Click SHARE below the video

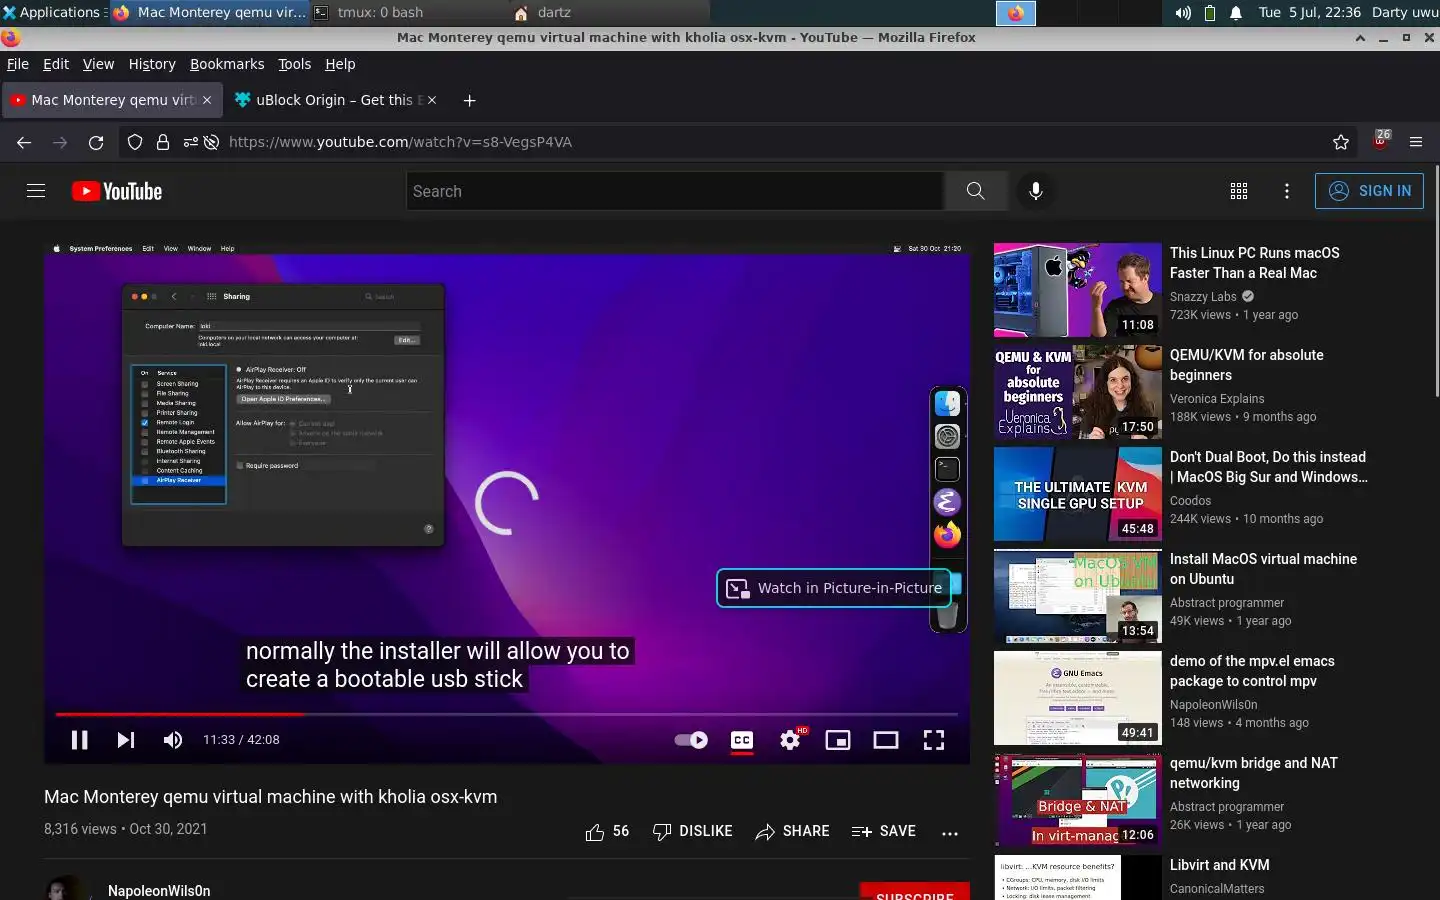point(792,831)
